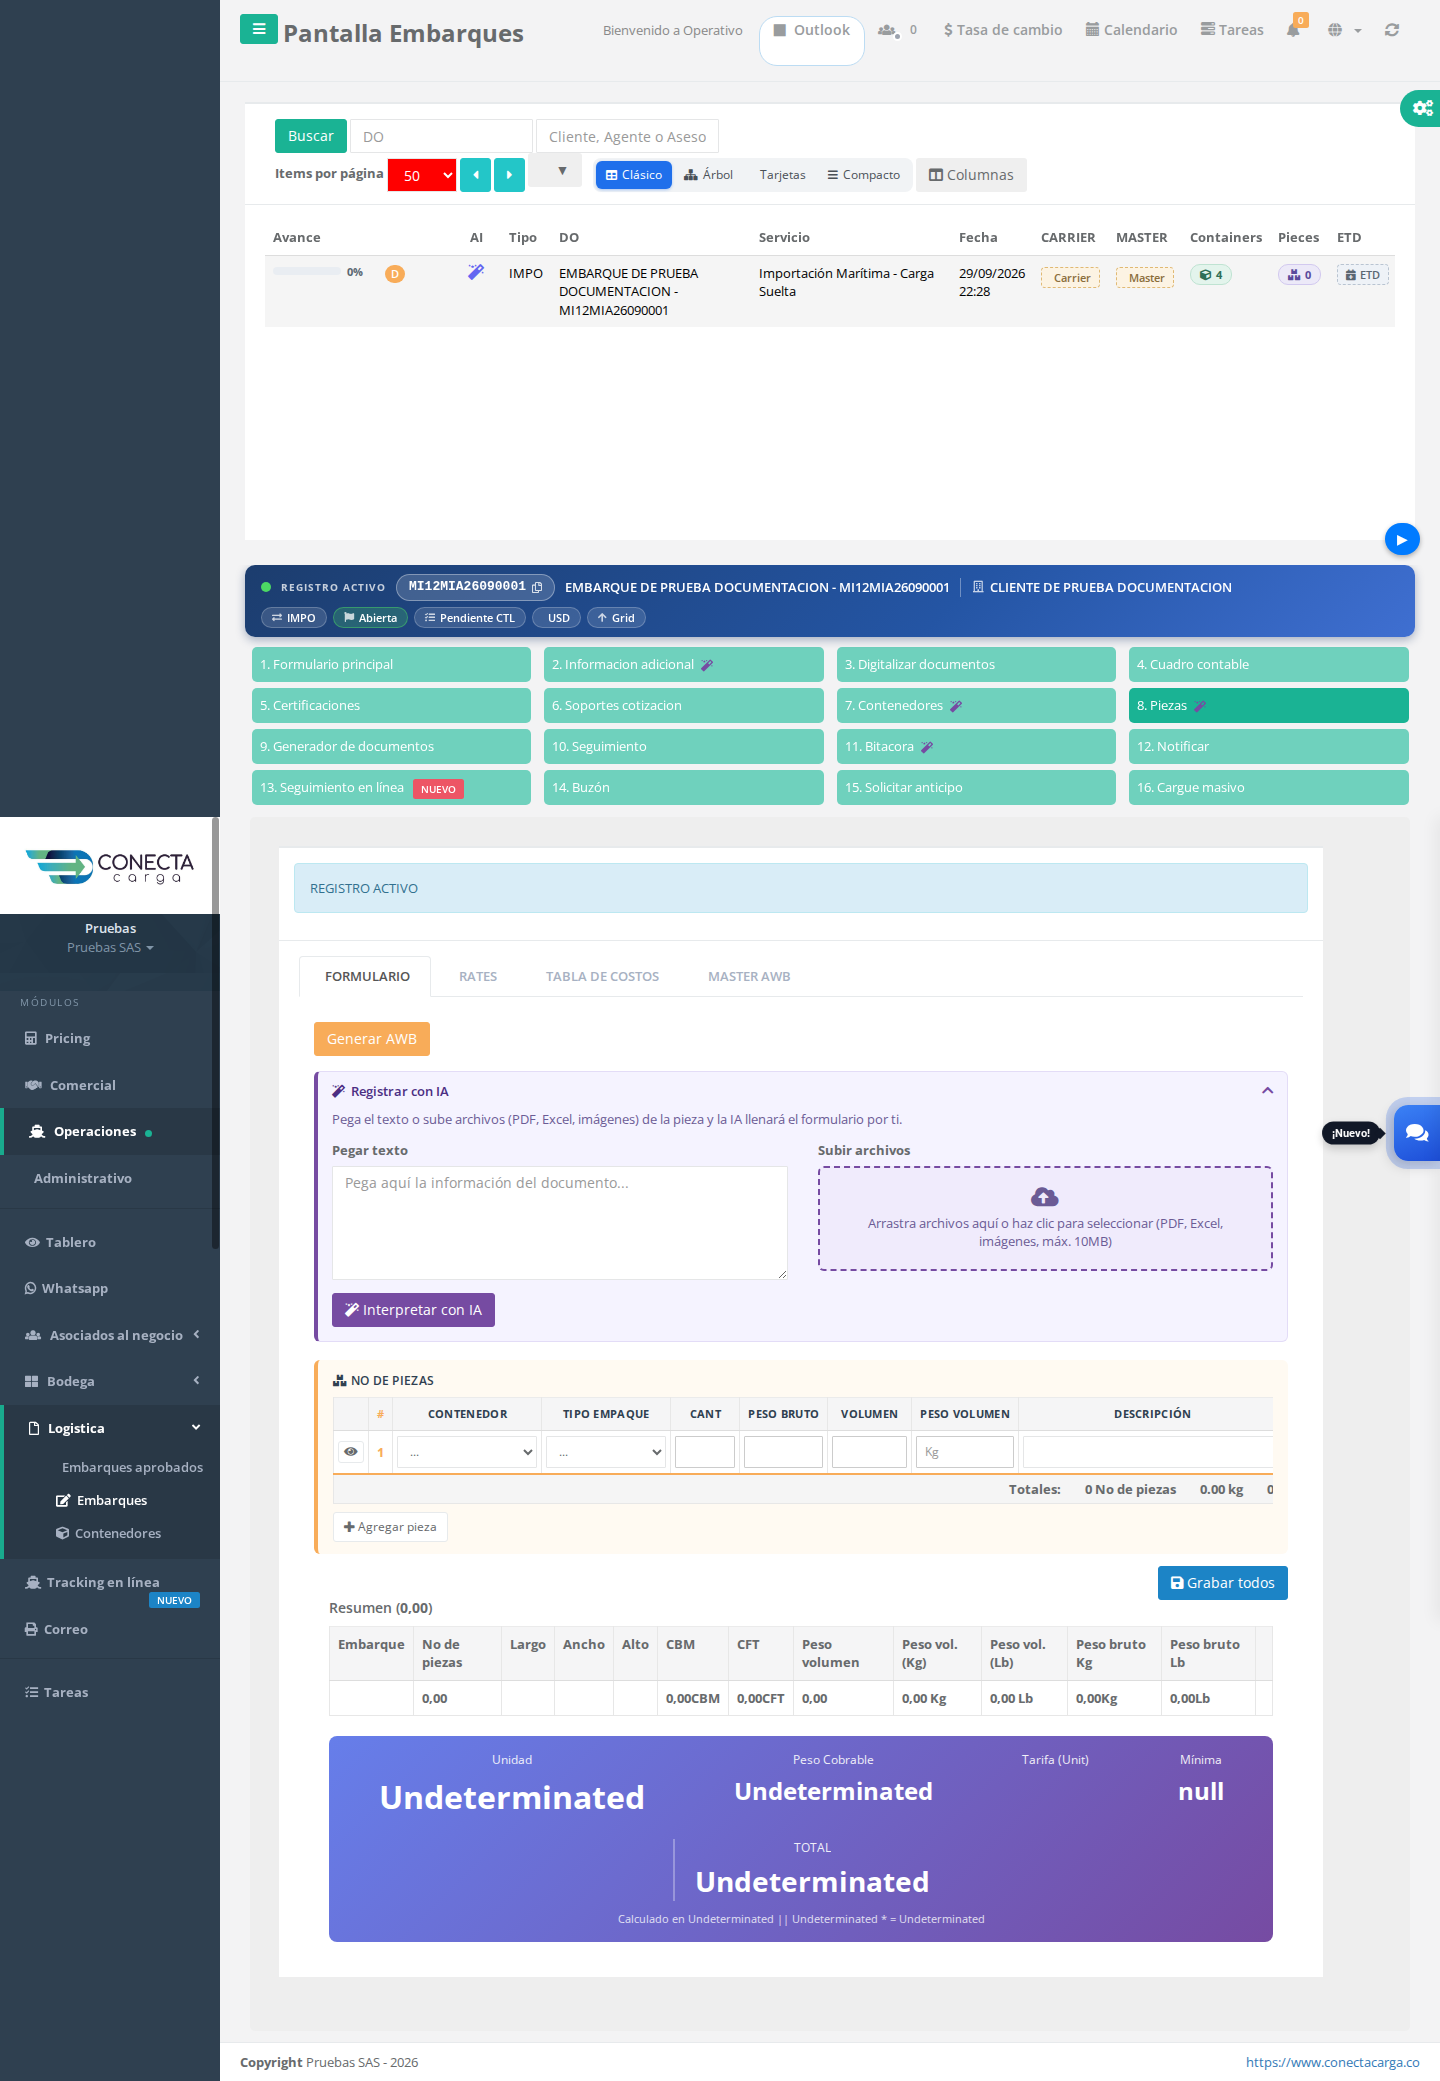This screenshot has height=2081, width=1440.
Task: Expand Asociados al negocio sidebar menu
Action: point(111,1335)
